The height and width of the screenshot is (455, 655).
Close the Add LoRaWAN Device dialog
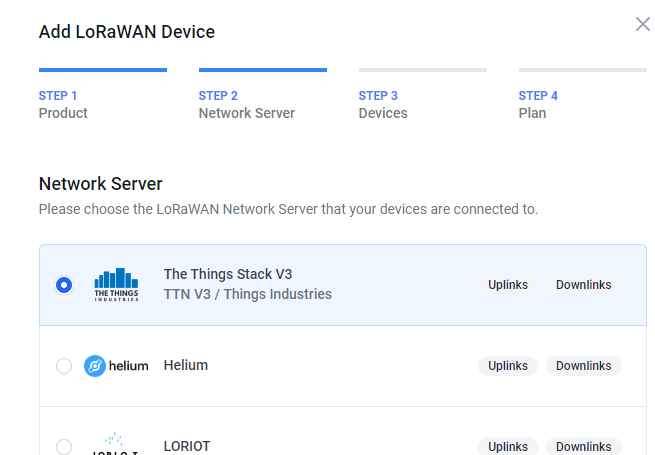[x=642, y=24]
